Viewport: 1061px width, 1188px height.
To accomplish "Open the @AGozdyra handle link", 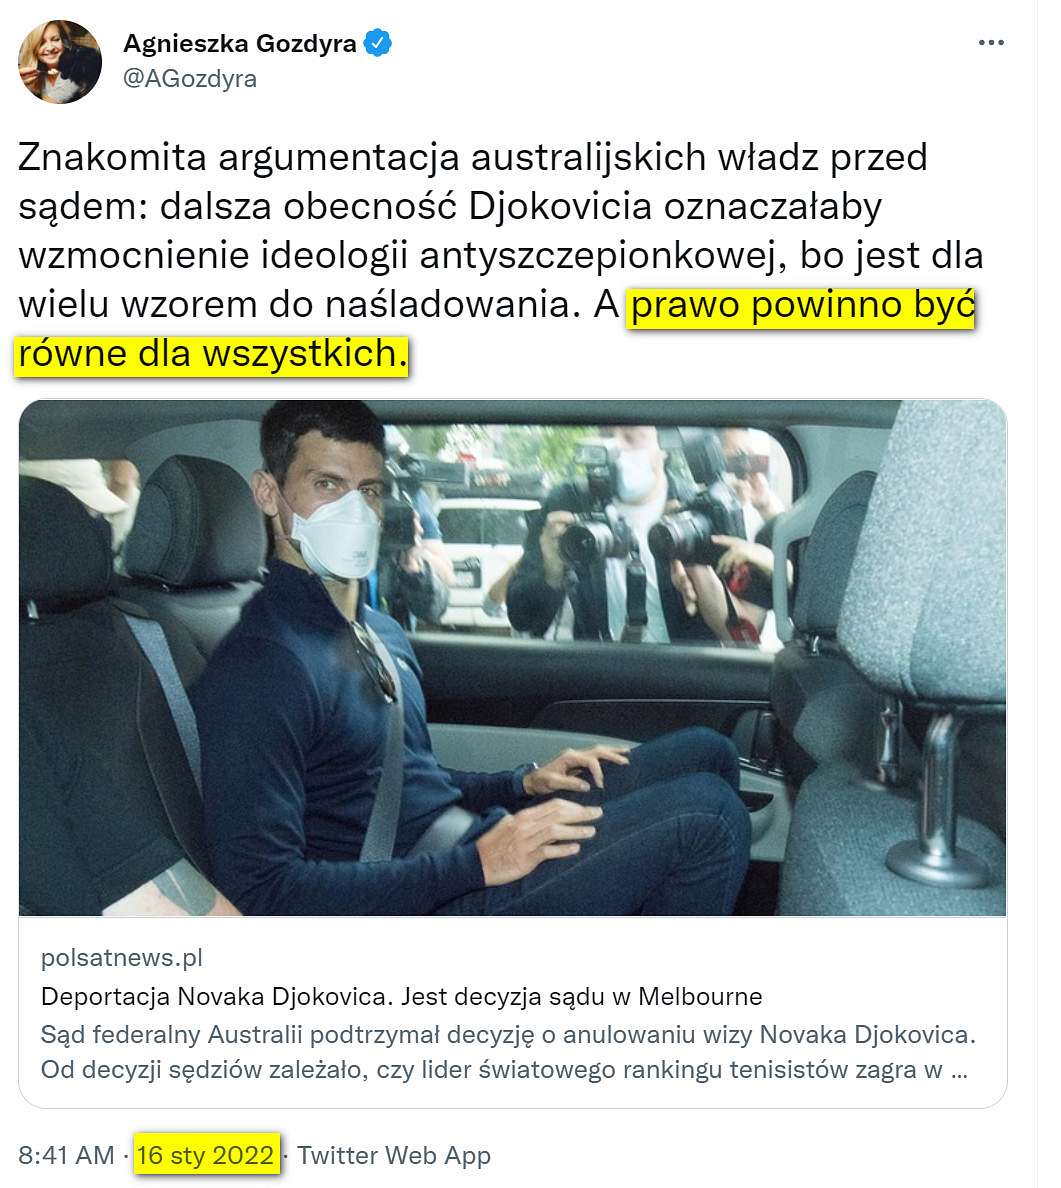I will [x=189, y=78].
